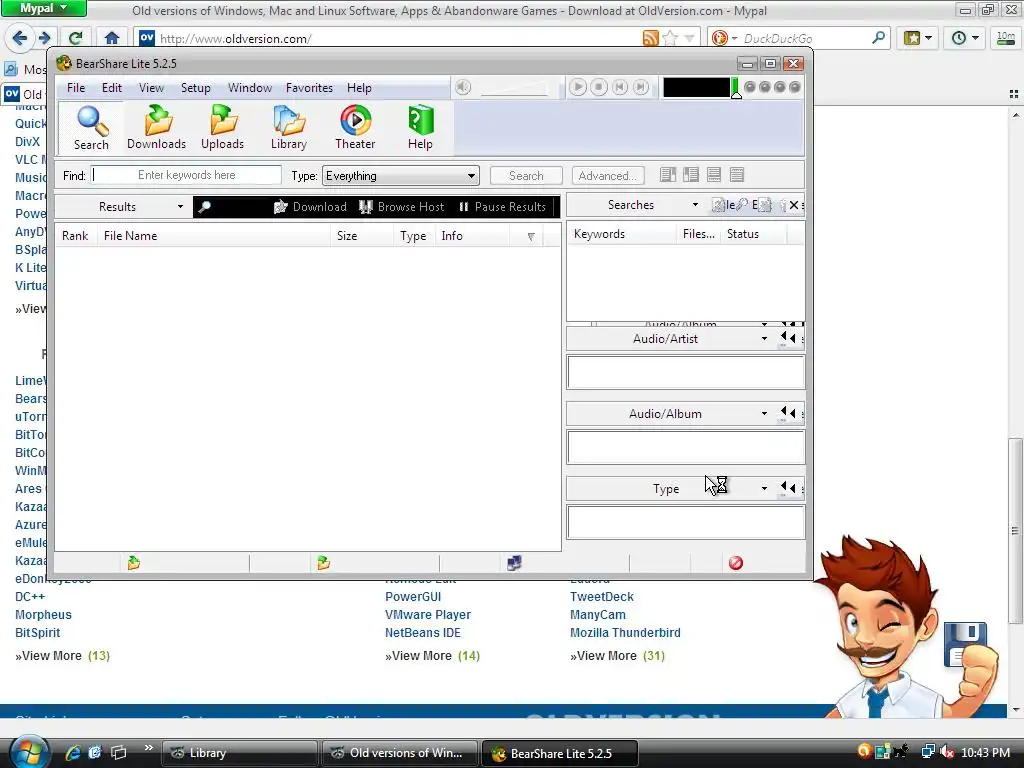This screenshot has width=1024, height=768.
Task: Open the Uploads view in BearShare
Action: pyautogui.click(x=223, y=128)
